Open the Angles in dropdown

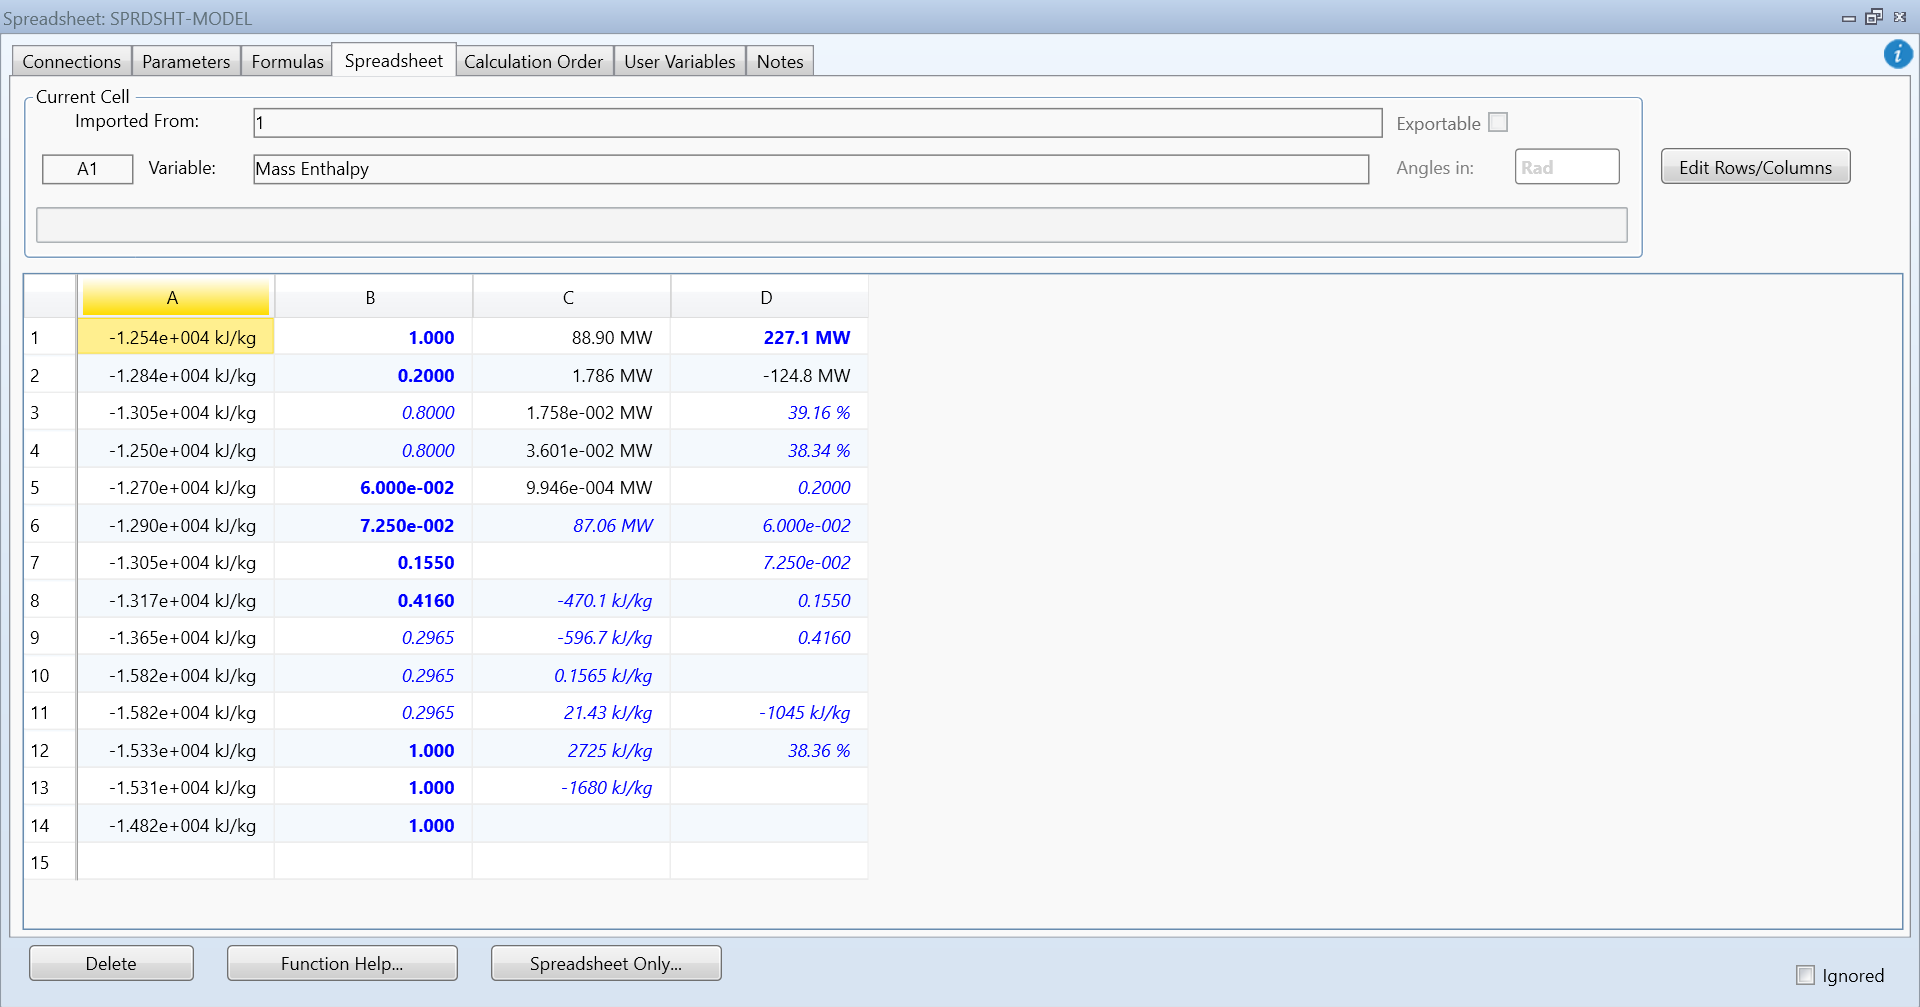(1566, 167)
